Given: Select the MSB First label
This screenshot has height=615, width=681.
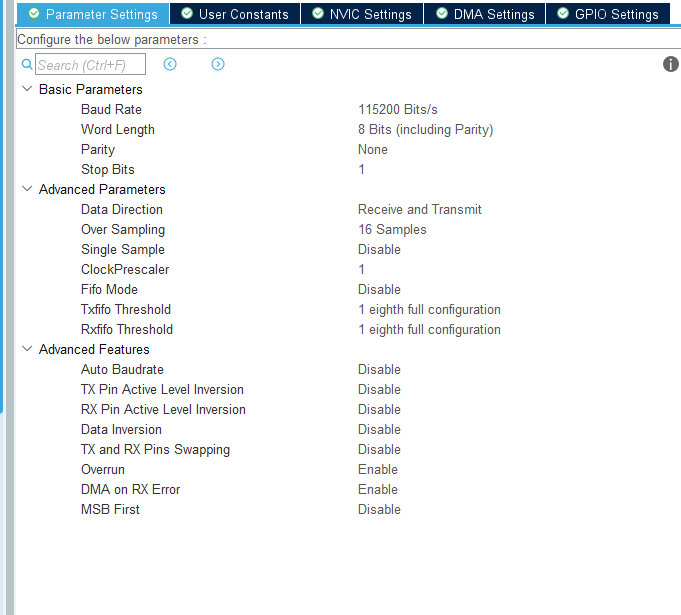Looking at the screenshot, I should pyautogui.click(x=110, y=509).
